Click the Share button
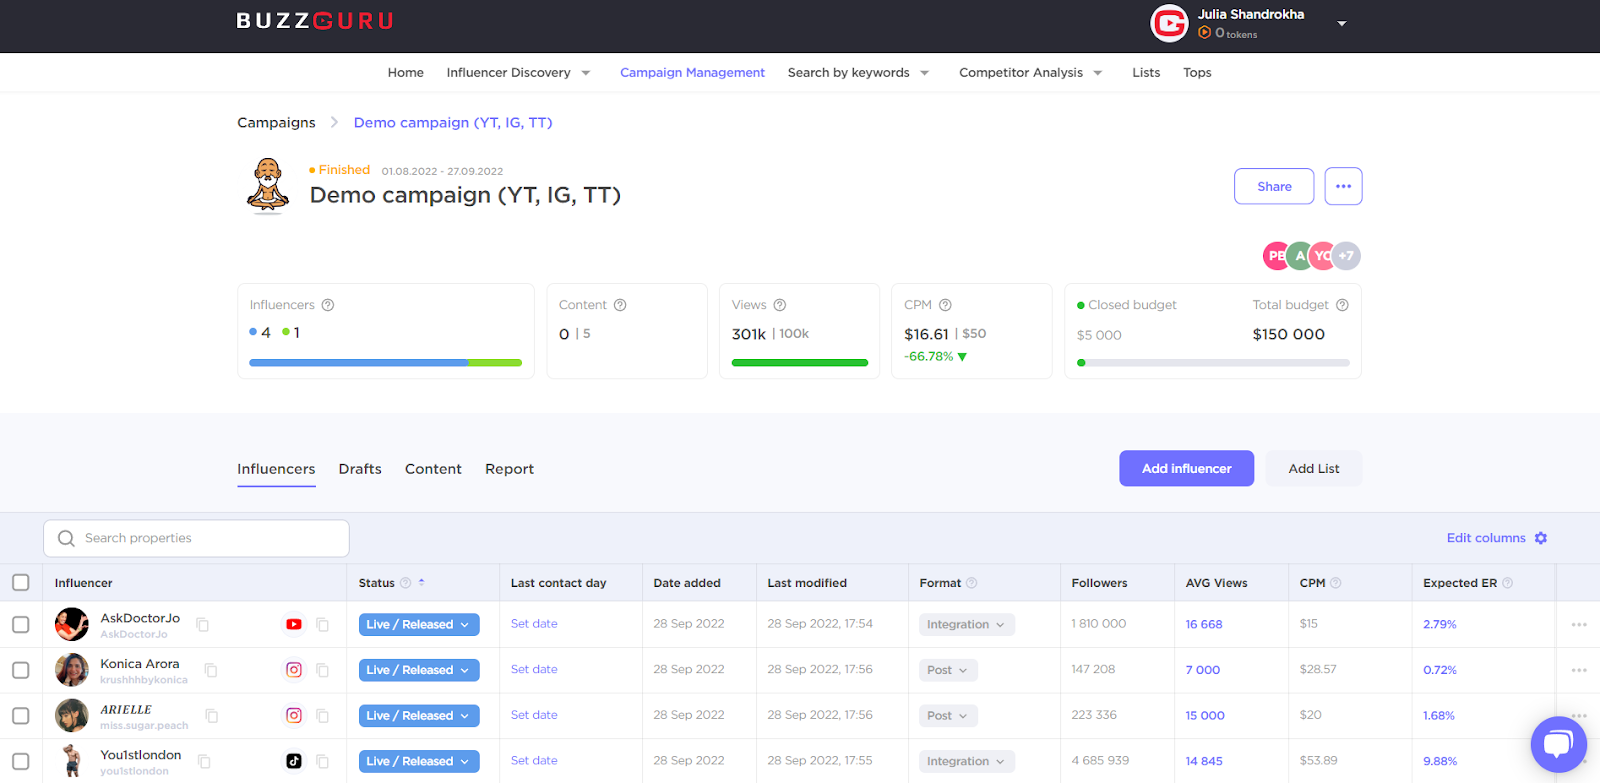Viewport: 1600px width, 783px height. 1274,186
